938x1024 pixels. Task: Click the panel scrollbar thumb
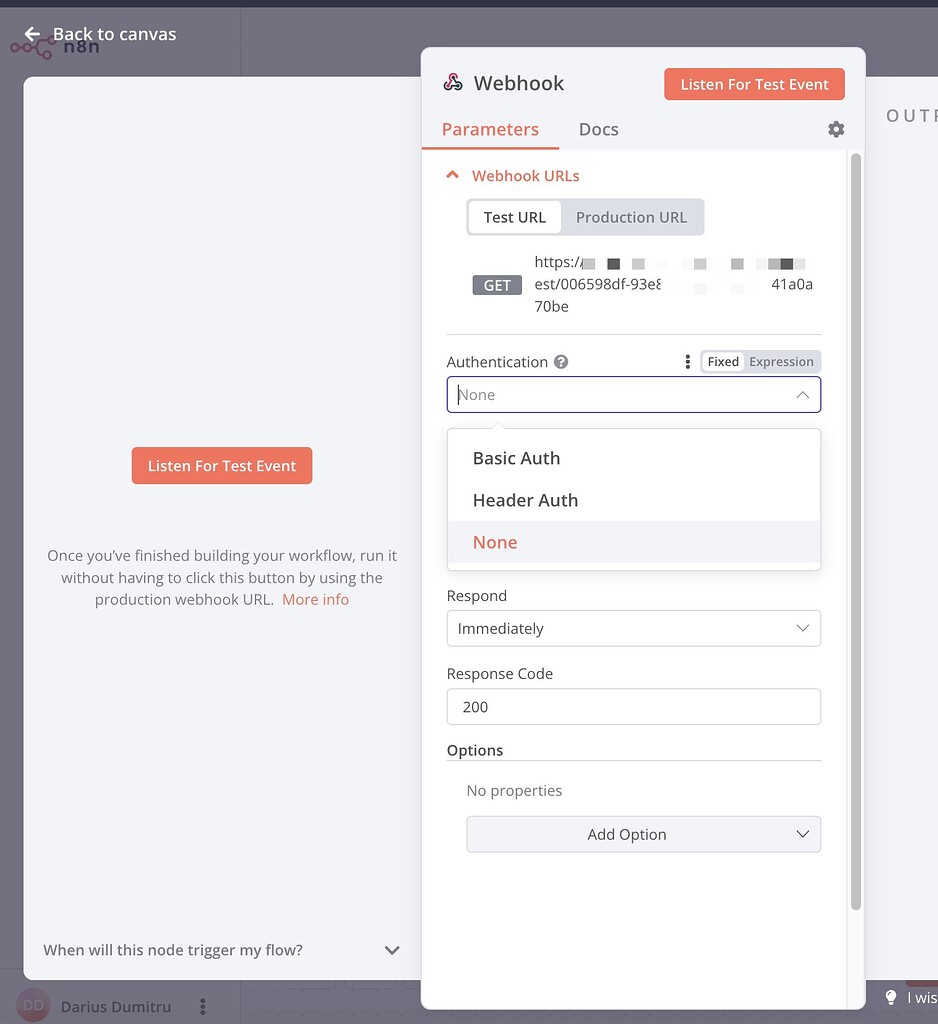click(857, 520)
